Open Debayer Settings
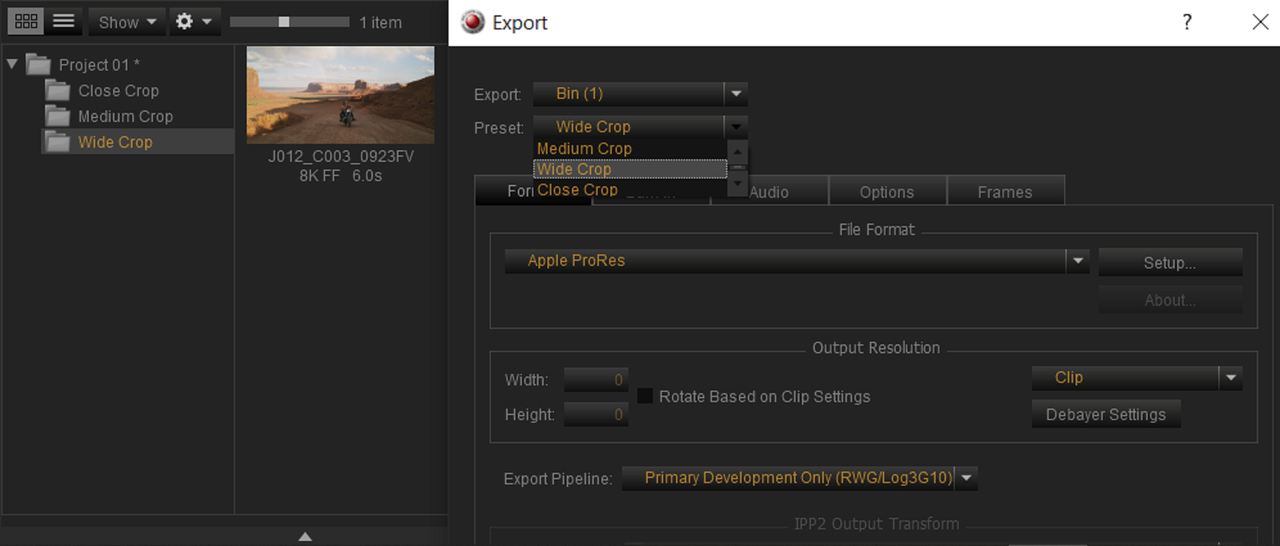The width and height of the screenshot is (1280, 546). [1106, 415]
